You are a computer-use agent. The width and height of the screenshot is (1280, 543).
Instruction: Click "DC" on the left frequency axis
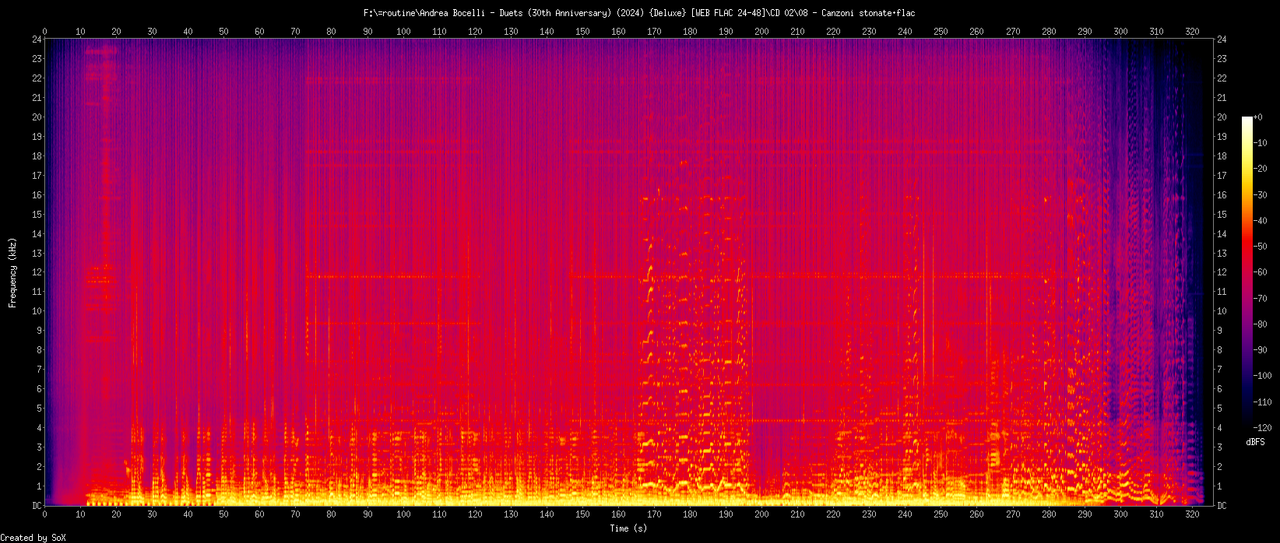pos(37,506)
